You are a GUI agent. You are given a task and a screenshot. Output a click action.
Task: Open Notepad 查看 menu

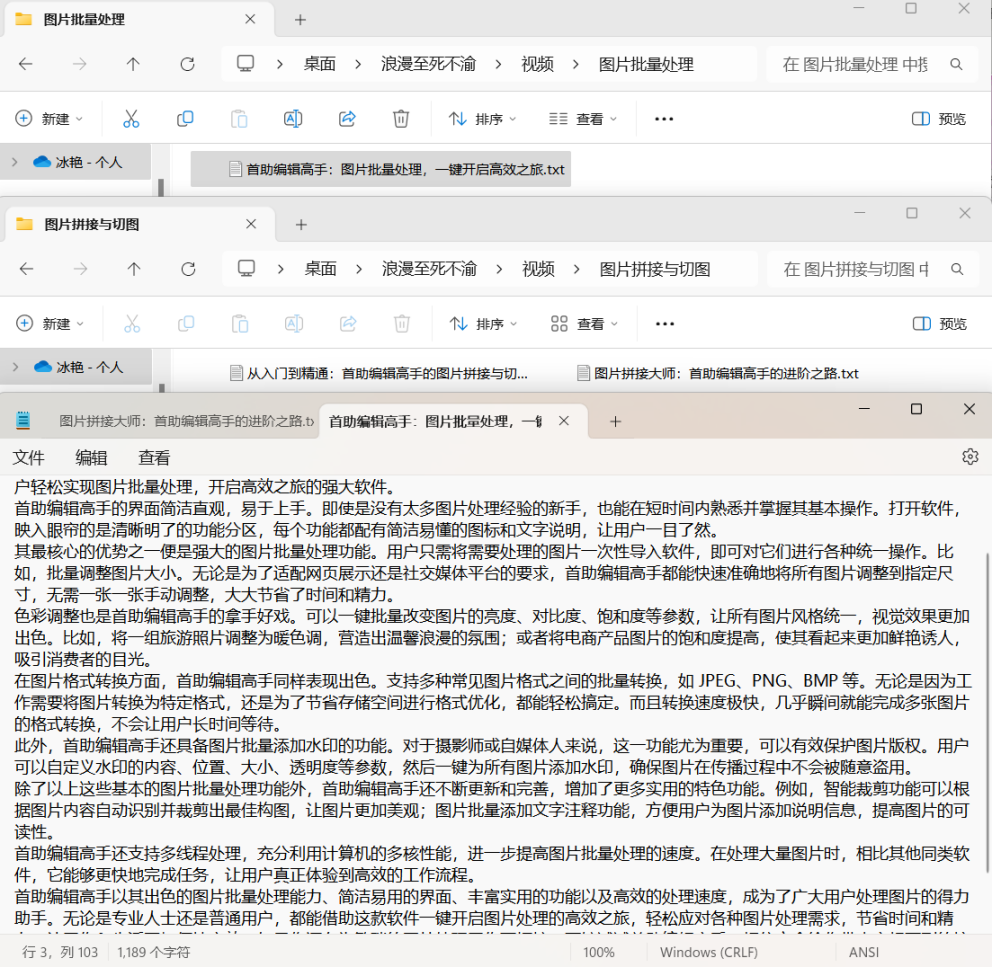tap(154, 457)
